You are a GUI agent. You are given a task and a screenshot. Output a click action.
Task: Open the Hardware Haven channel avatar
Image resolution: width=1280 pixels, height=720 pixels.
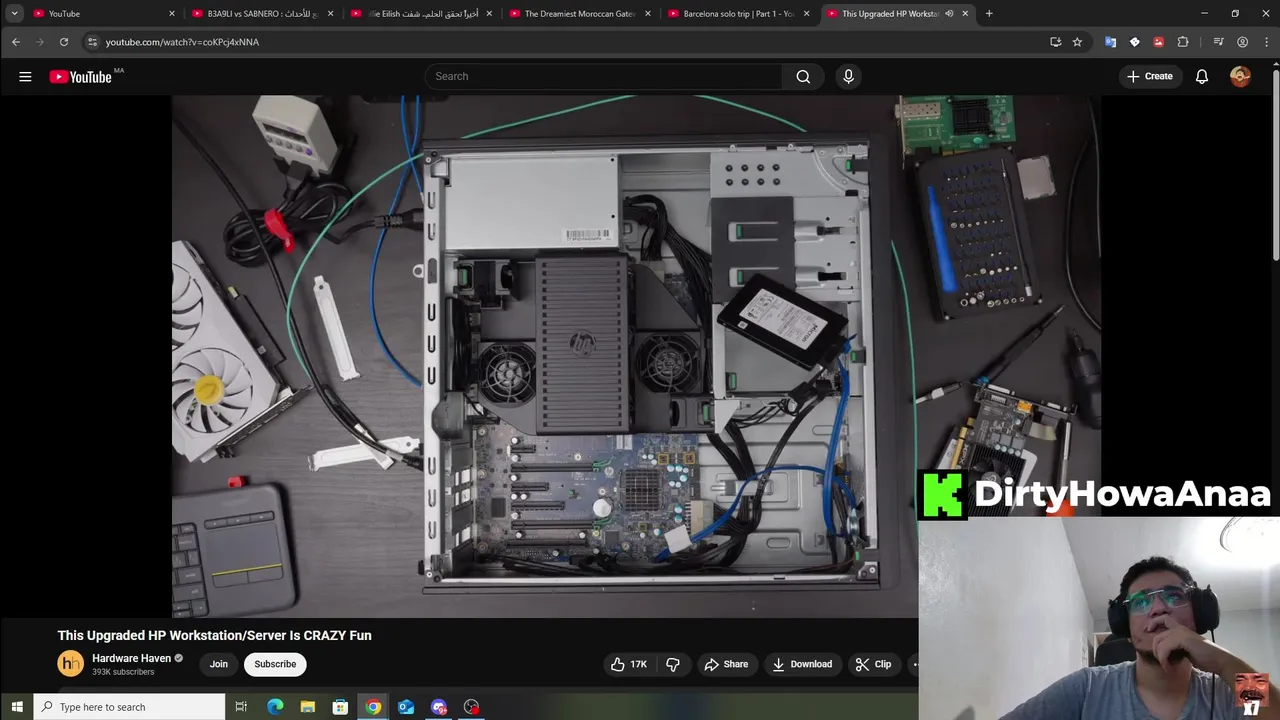tap(70, 664)
